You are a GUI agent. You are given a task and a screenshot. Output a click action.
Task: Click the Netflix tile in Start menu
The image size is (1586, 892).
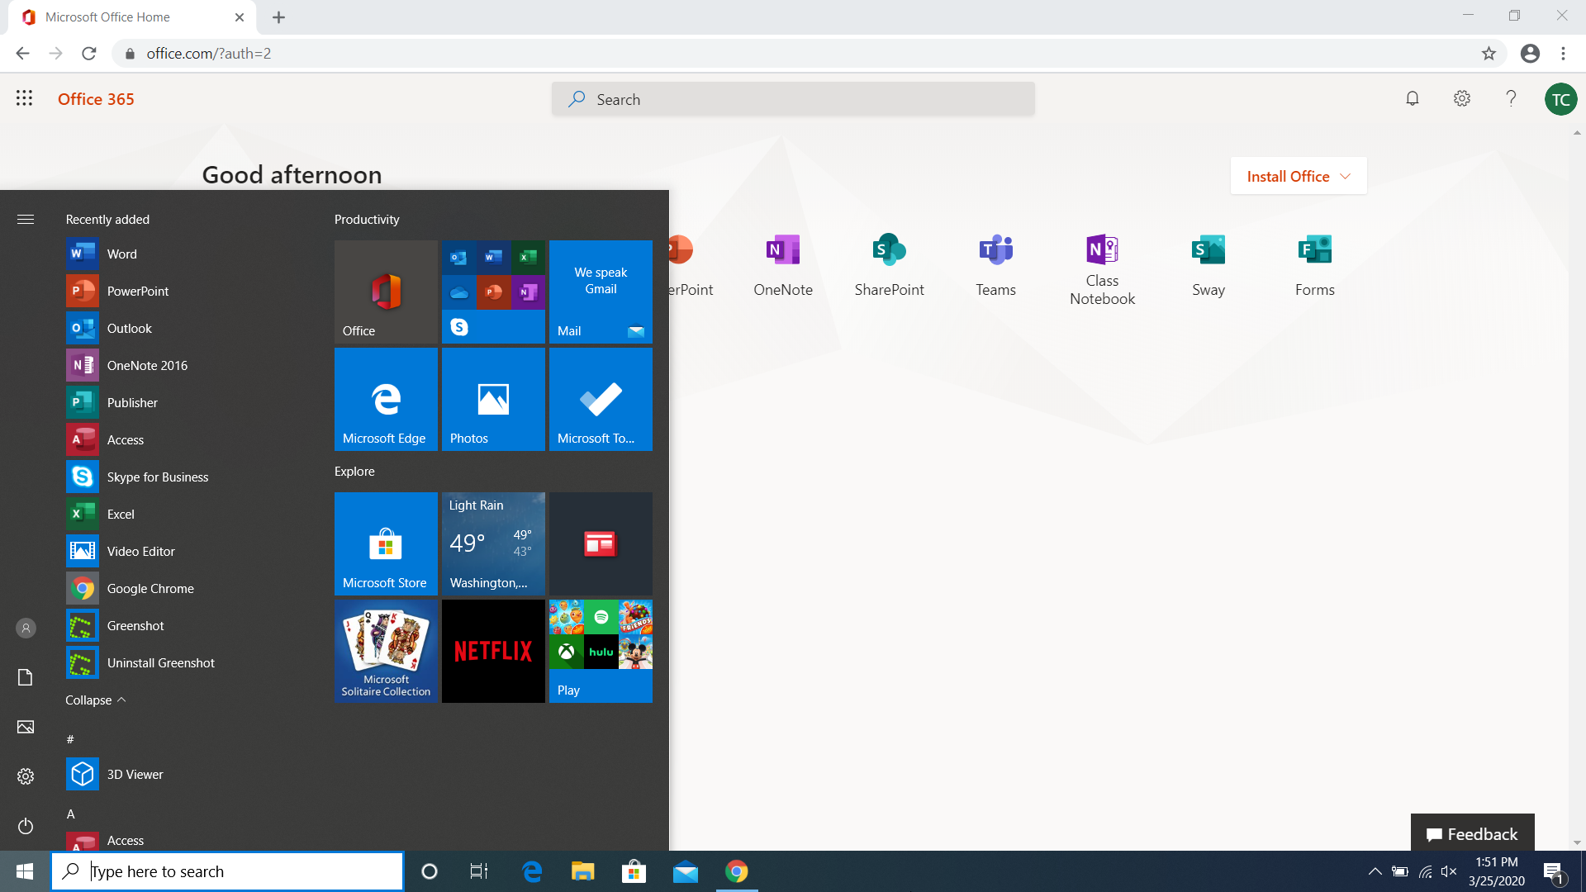(493, 651)
